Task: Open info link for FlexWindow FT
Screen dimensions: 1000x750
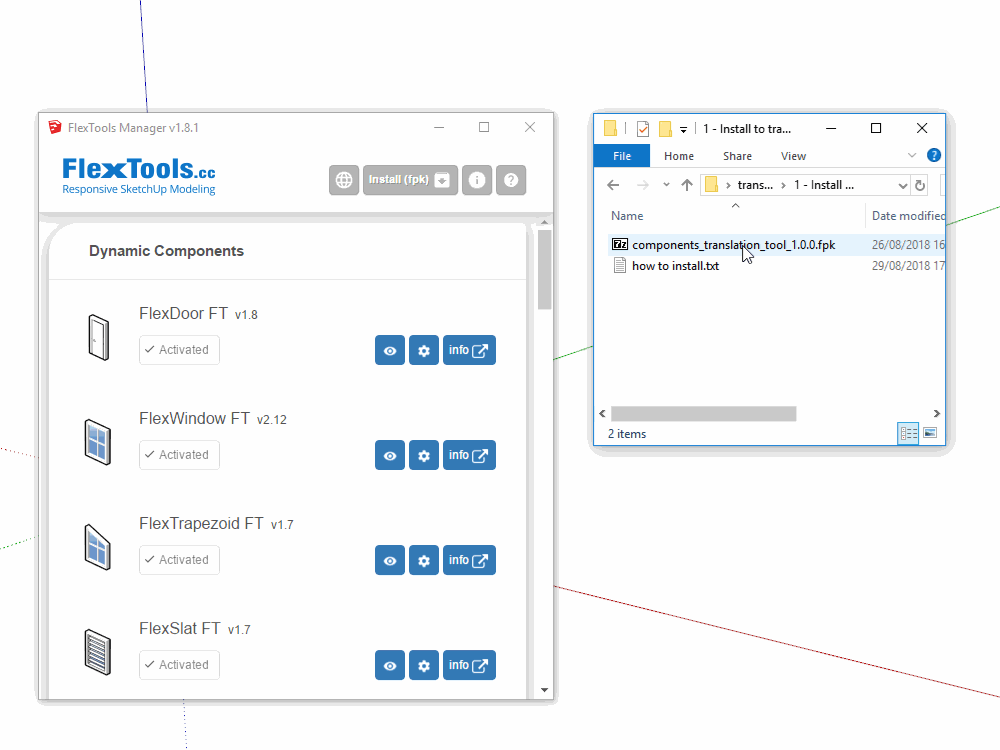Action: point(469,455)
